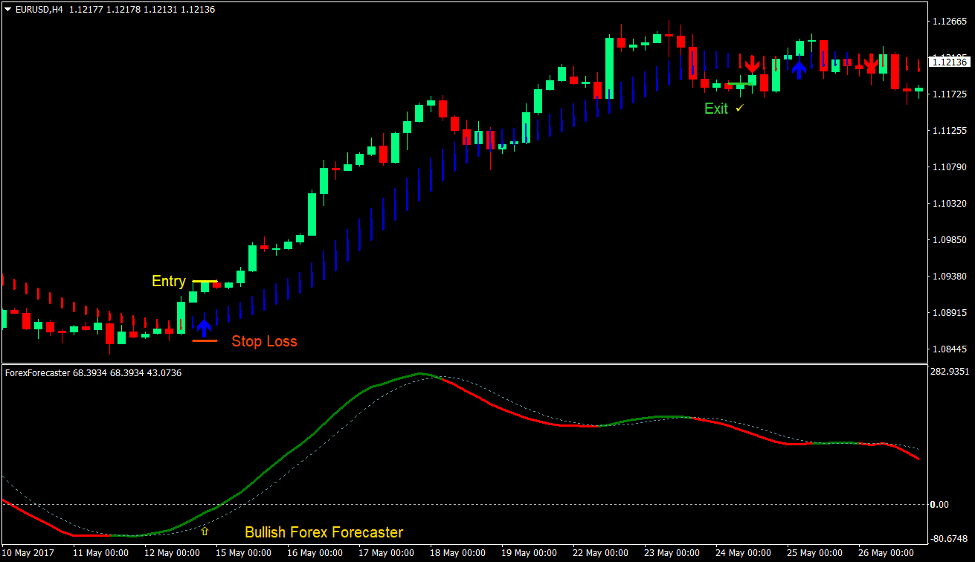Click the 19 May 00:00 date label

(529, 553)
